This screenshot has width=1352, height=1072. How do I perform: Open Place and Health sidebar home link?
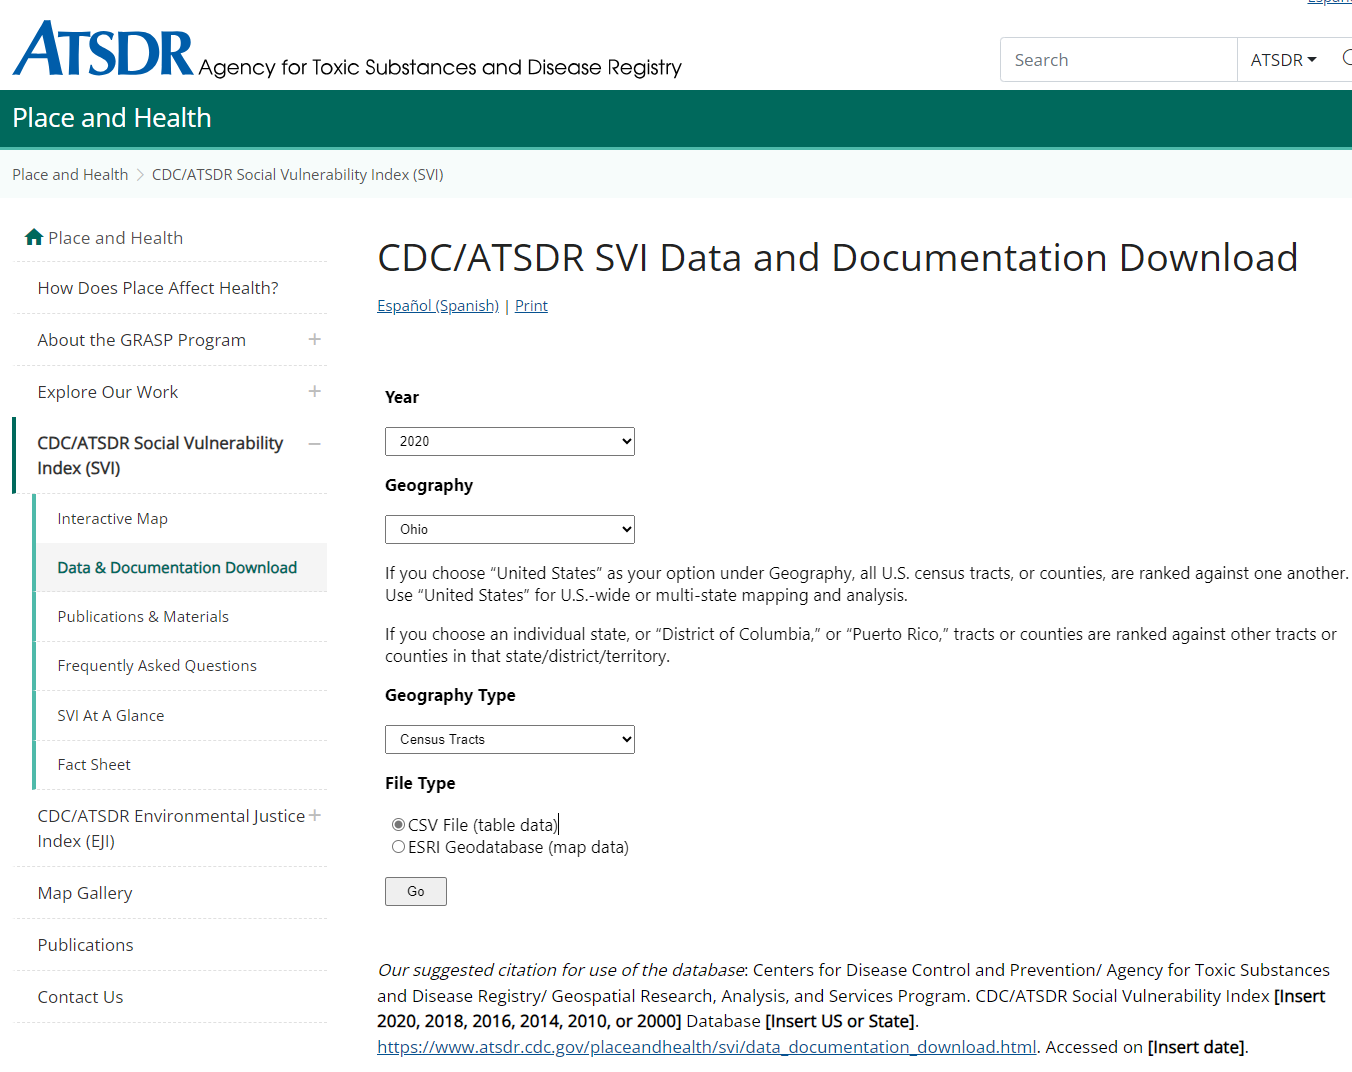coord(116,237)
